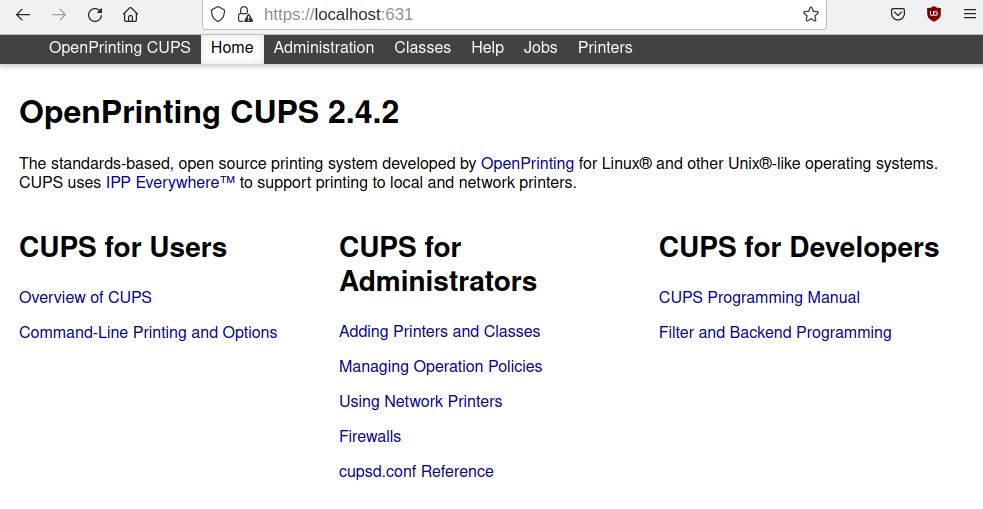
Task: Bookmark this page with the star icon
Action: click(x=811, y=14)
